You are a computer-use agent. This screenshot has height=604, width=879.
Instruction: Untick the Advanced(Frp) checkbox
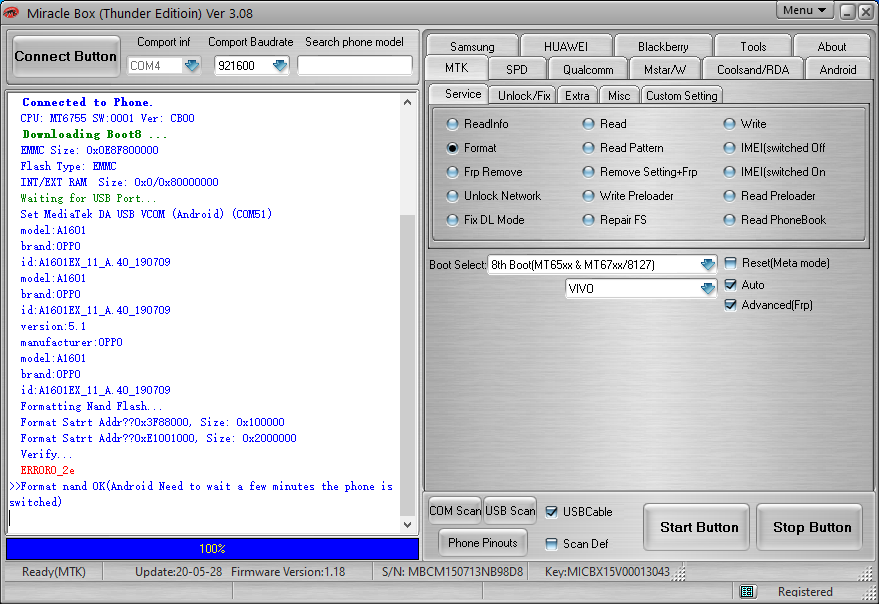point(730,305)
